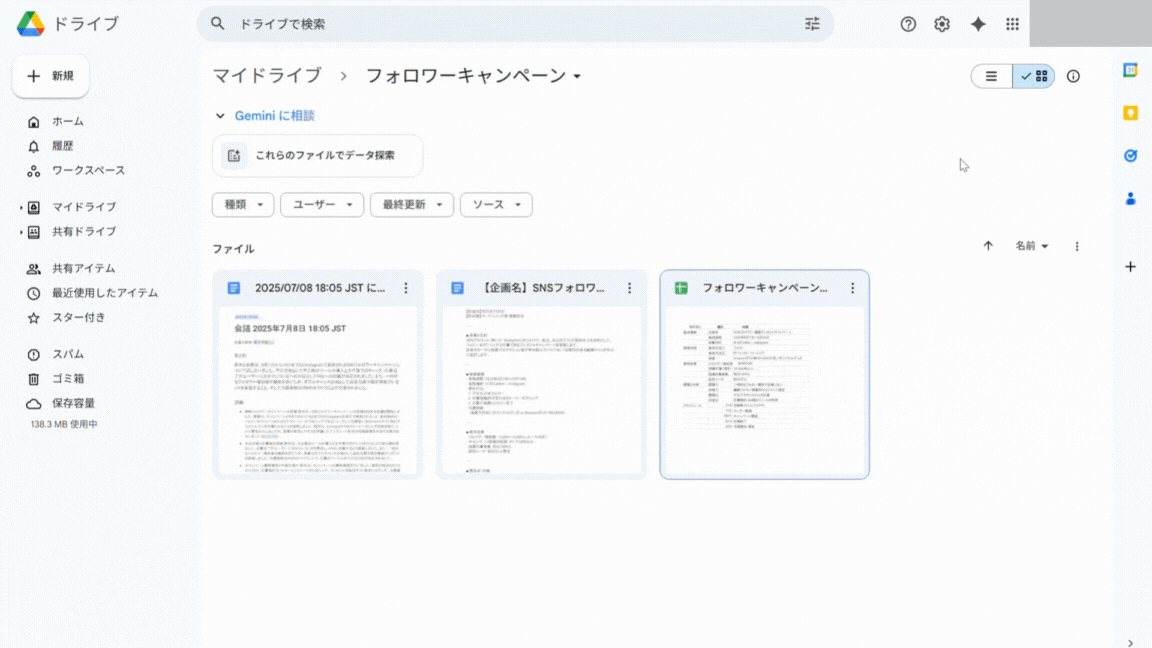The width and height of the screenshot is (1152, 648).
Task: Switch to grid view layout
Action: (1034, 76)
